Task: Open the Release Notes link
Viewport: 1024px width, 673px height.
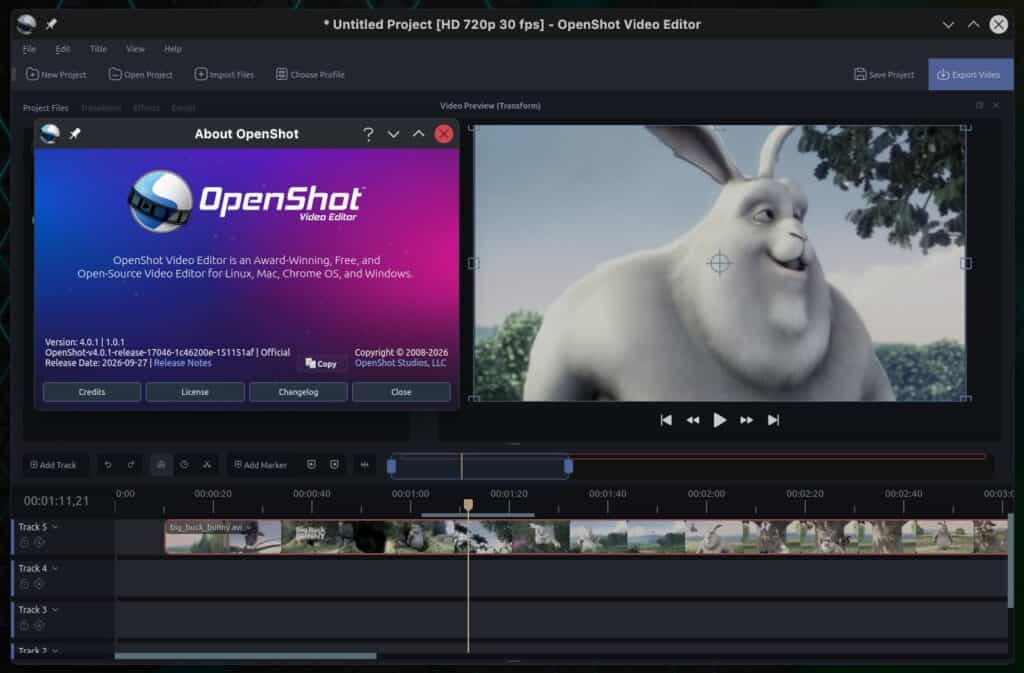Action: tap(182, 363)
